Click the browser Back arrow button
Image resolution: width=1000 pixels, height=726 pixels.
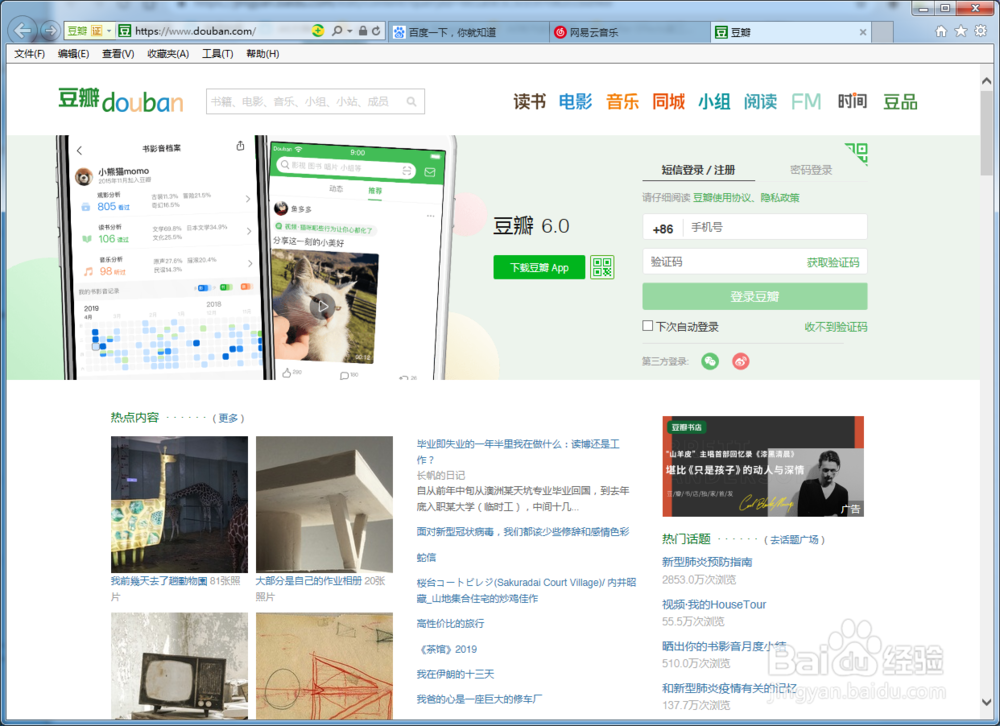point(22,30)
